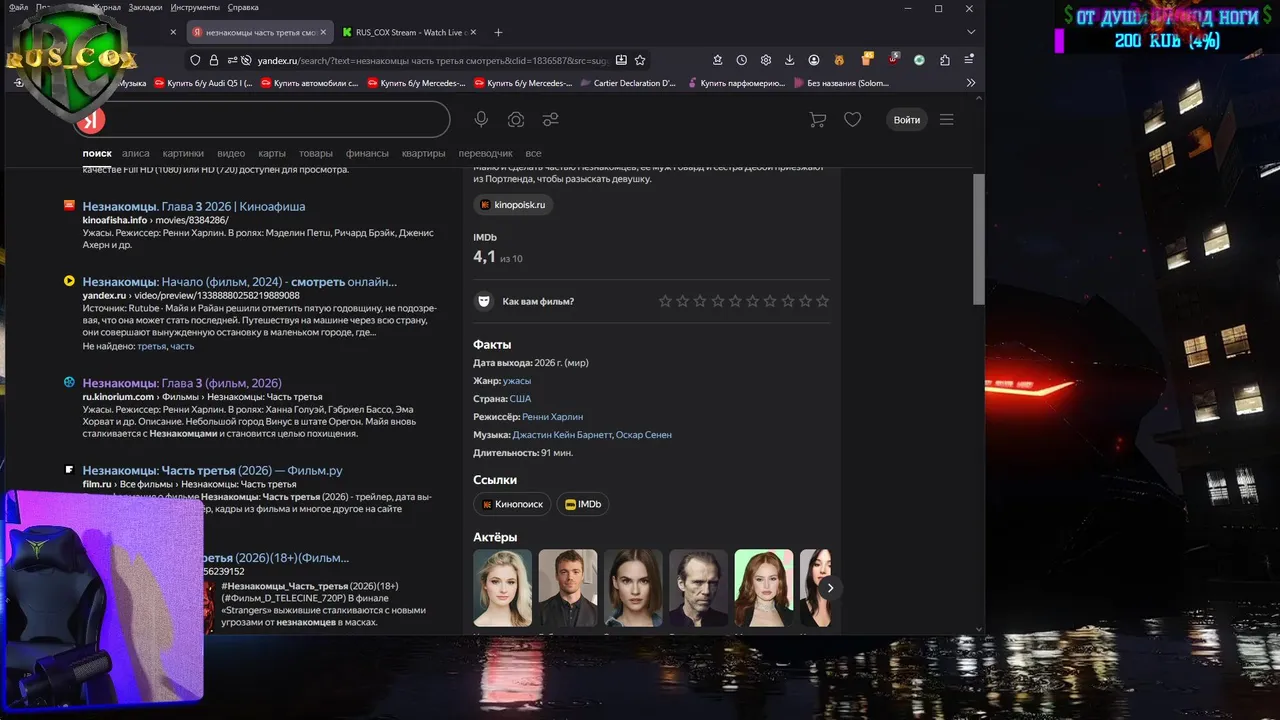The image size is (1280, 720).
Task: Bookmark this page star icon
Action: 641,60
